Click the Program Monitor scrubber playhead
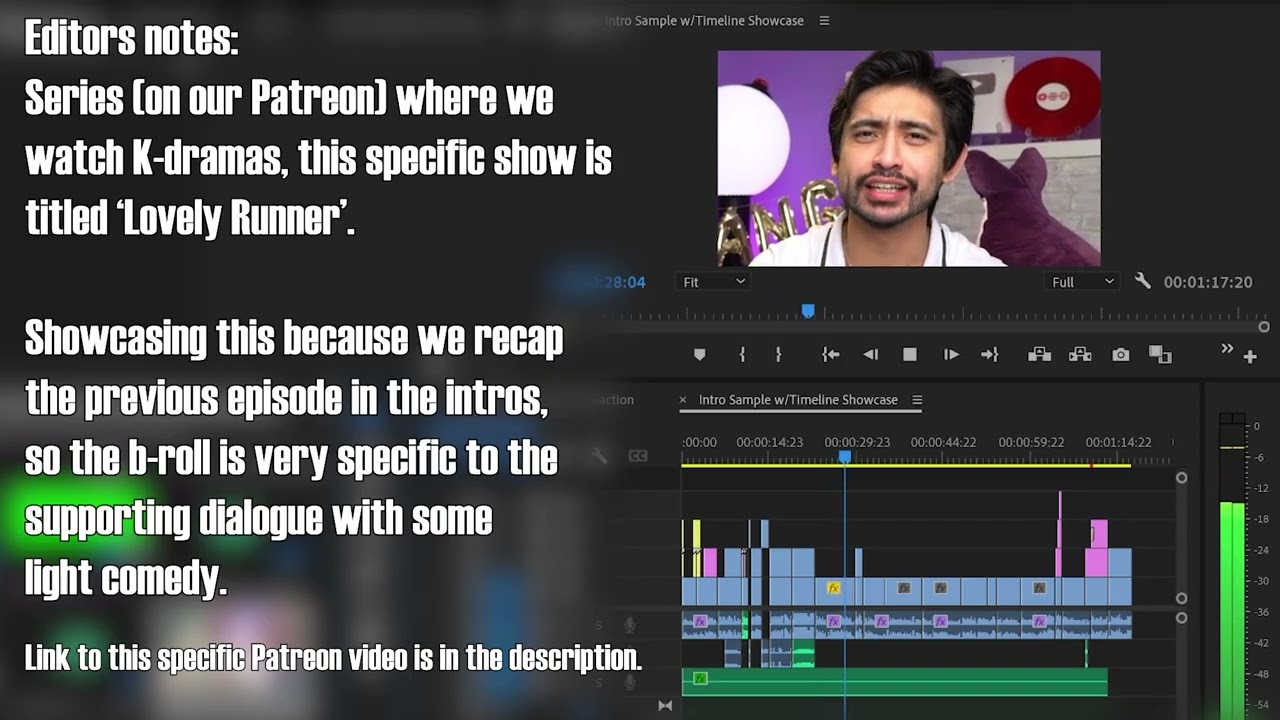 [808, 312]
